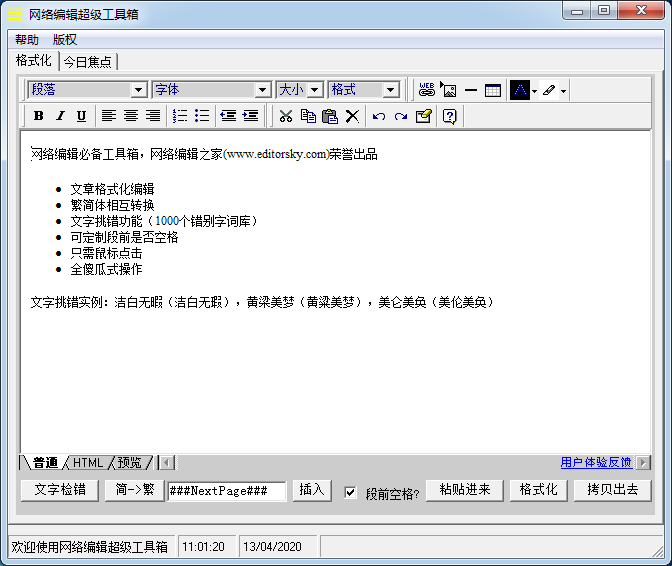Click the list item 全傻瓜式操作

pos(106,270)
